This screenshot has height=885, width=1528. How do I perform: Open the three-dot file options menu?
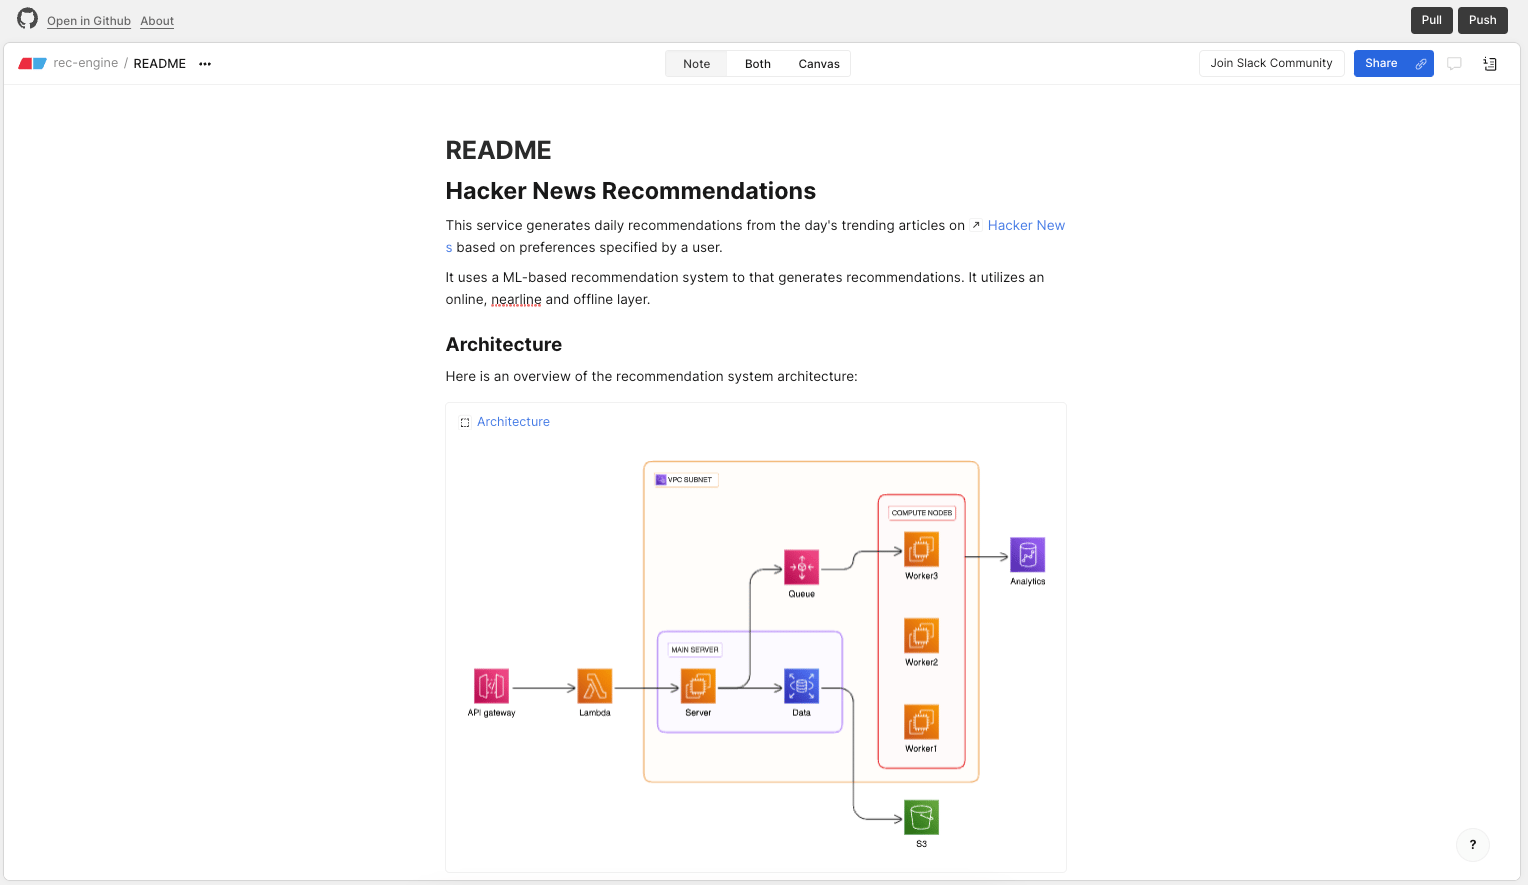tap(205, 64)
